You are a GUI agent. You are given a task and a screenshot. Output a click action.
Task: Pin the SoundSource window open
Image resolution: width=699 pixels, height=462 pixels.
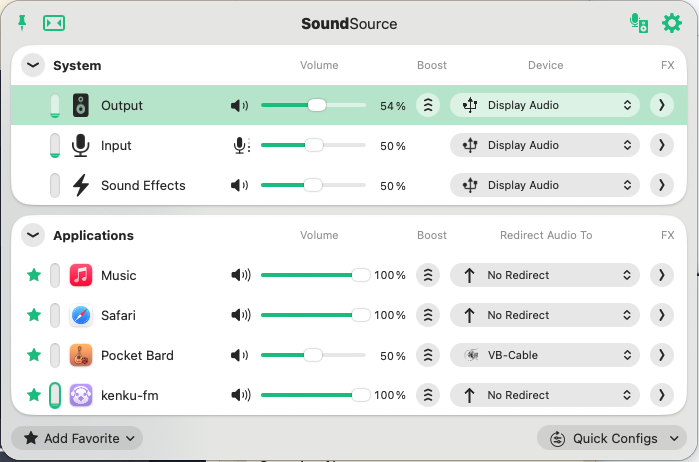pos(22,23)
